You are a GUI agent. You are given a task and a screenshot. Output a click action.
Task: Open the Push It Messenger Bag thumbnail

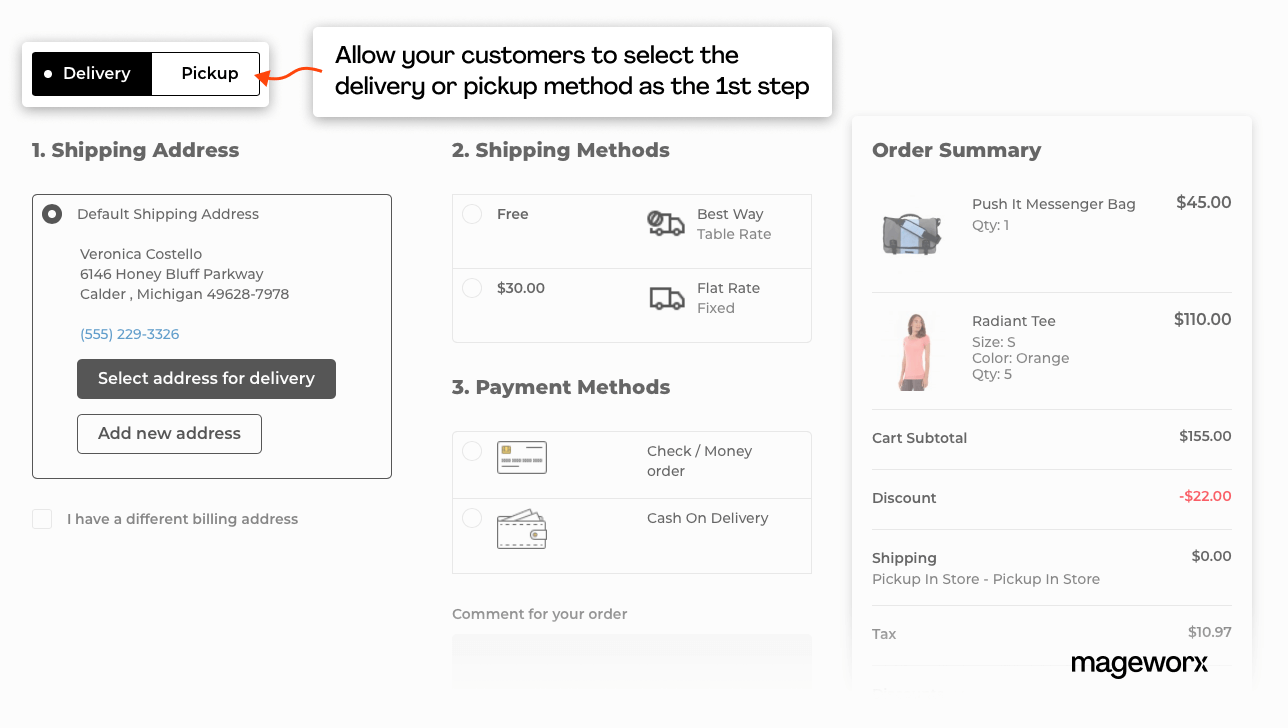coord(912,232)
